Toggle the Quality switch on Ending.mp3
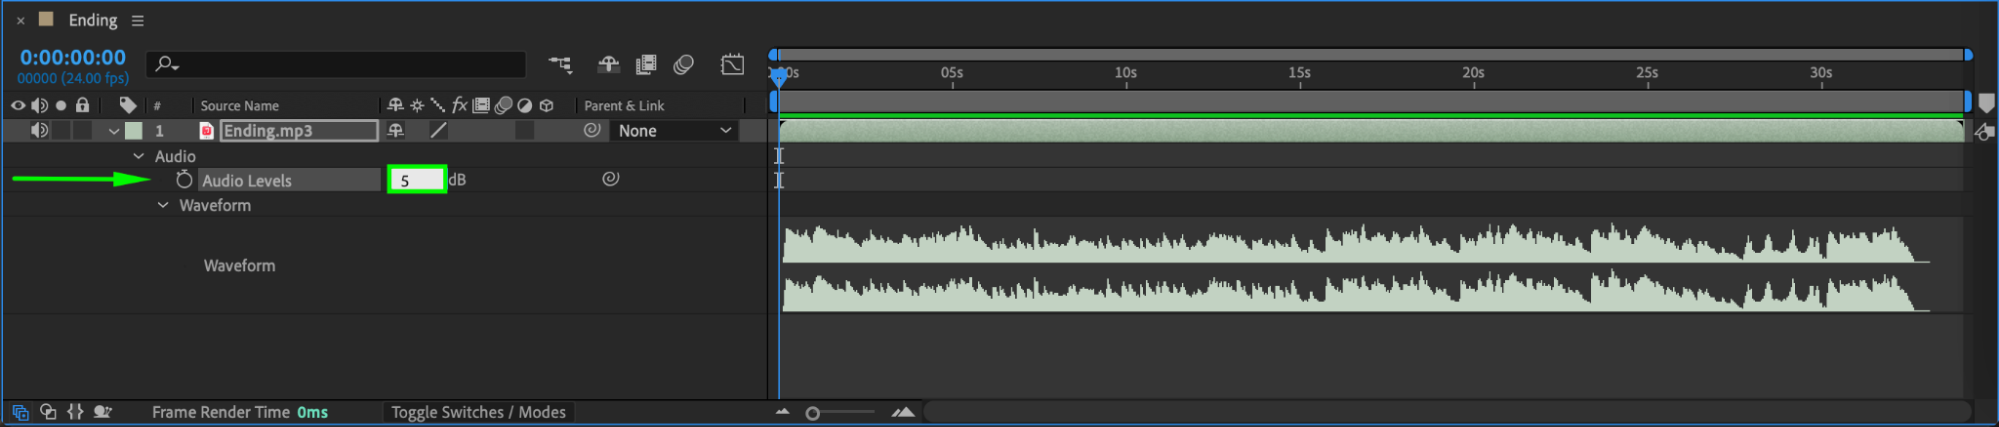 [x=438, y=130]
